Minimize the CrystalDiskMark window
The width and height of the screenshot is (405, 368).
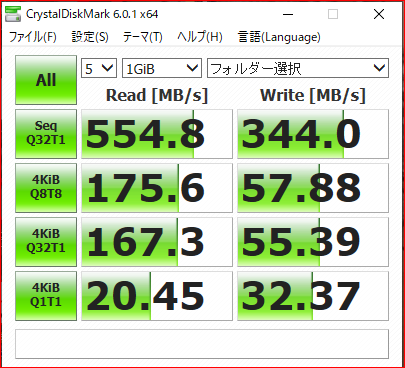click(288, 14)
